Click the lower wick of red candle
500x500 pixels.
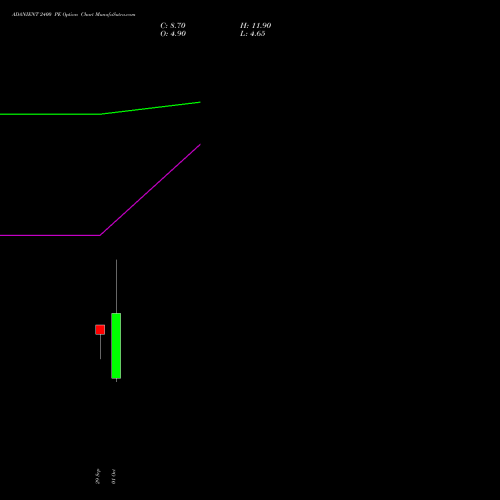(x=100, y=347)
